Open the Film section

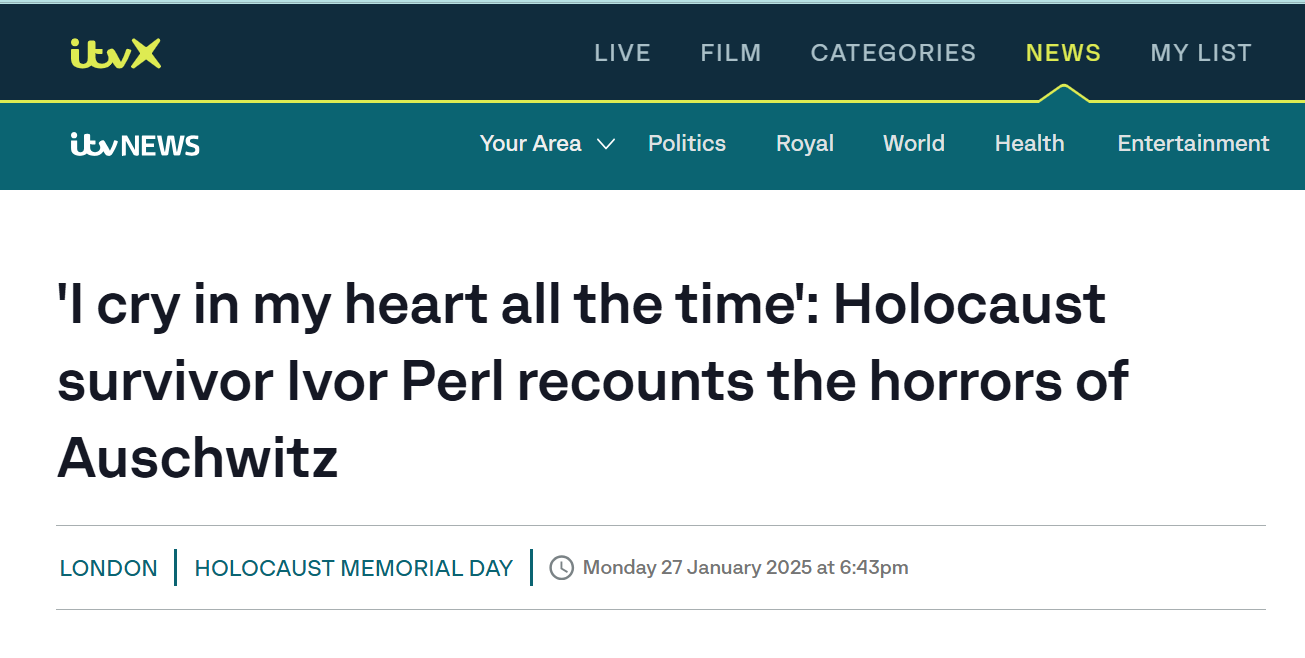coord(731,53)
